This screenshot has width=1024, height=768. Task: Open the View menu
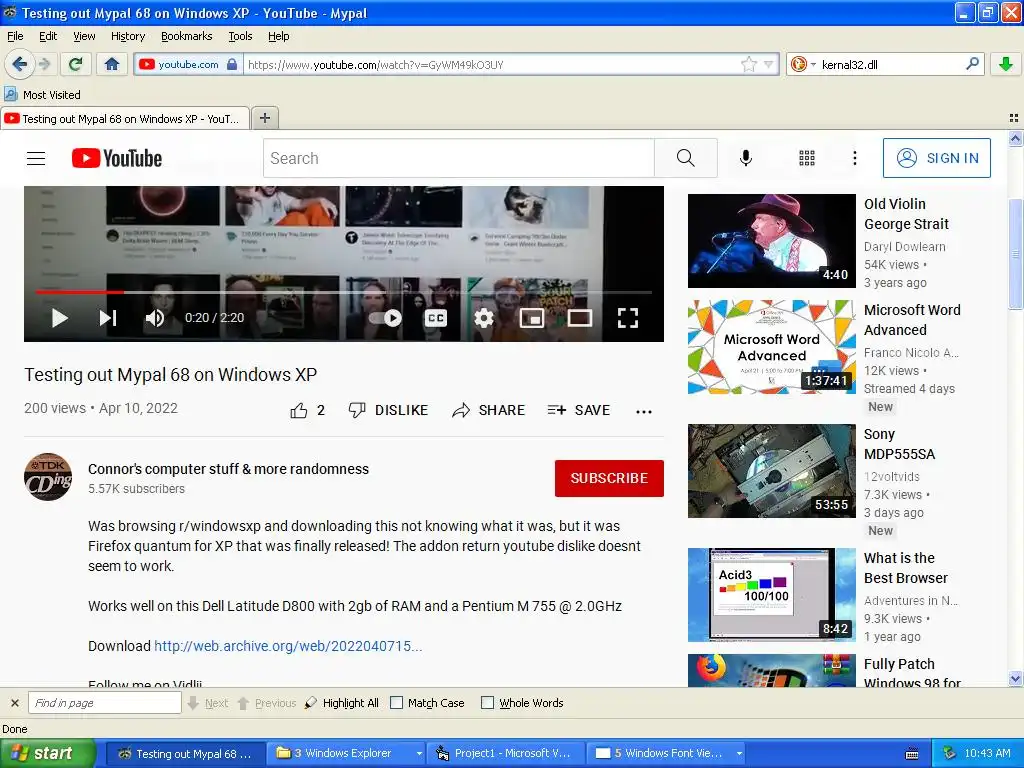(x=84, y=36)
